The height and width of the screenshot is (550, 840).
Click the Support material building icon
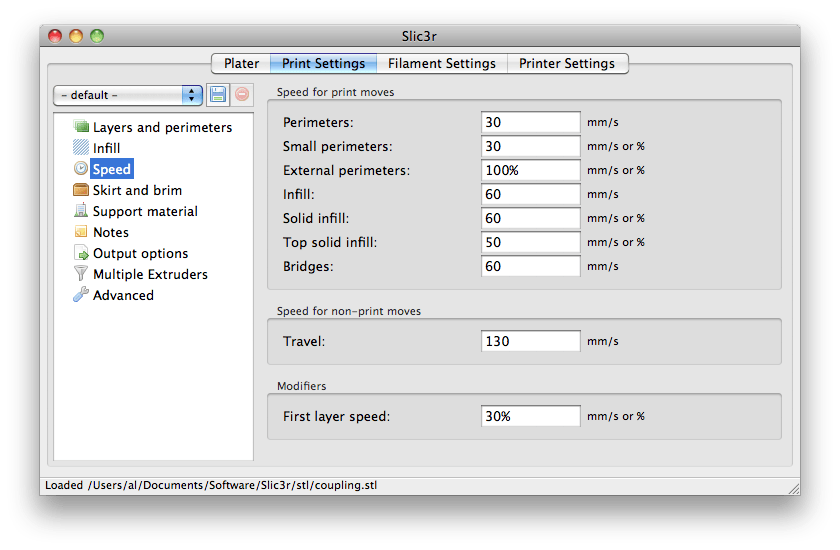[81, 210]
